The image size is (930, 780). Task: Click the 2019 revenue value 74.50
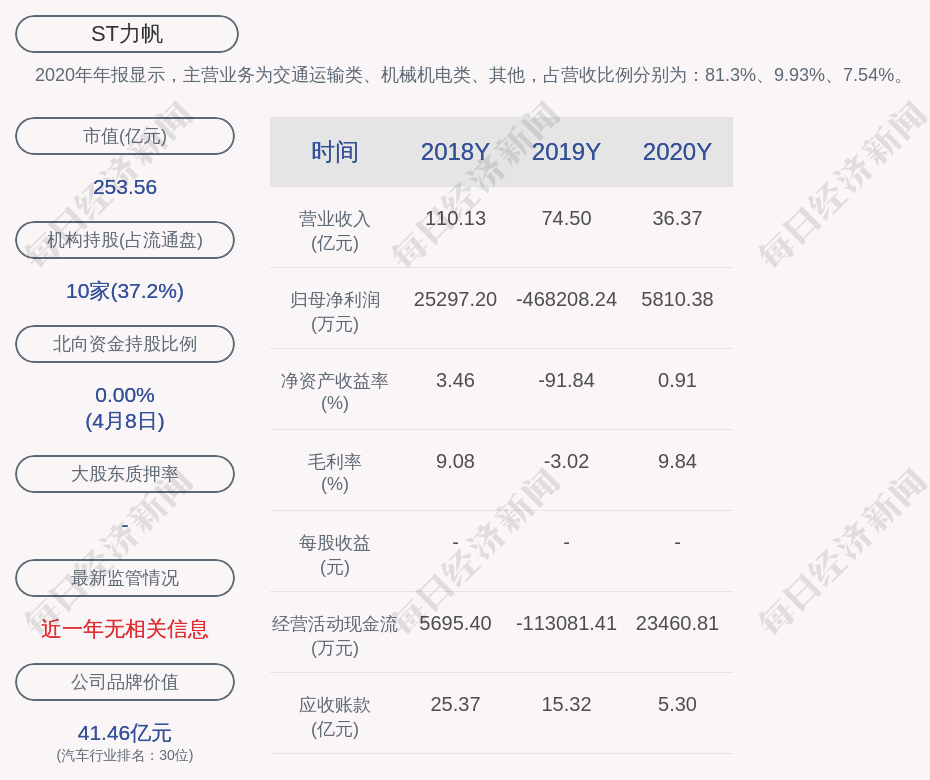(566, 218)
